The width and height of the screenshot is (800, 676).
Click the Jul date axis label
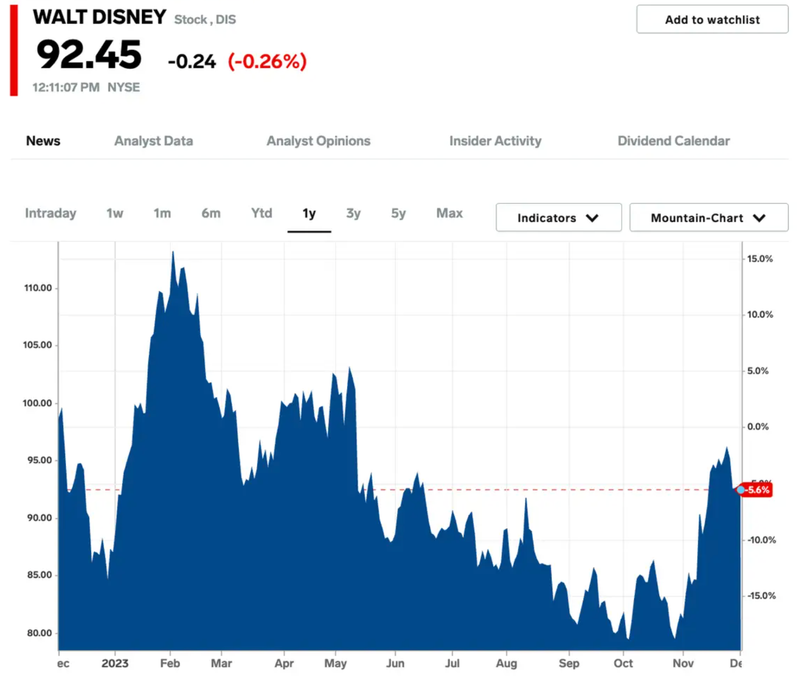point(452,663)
